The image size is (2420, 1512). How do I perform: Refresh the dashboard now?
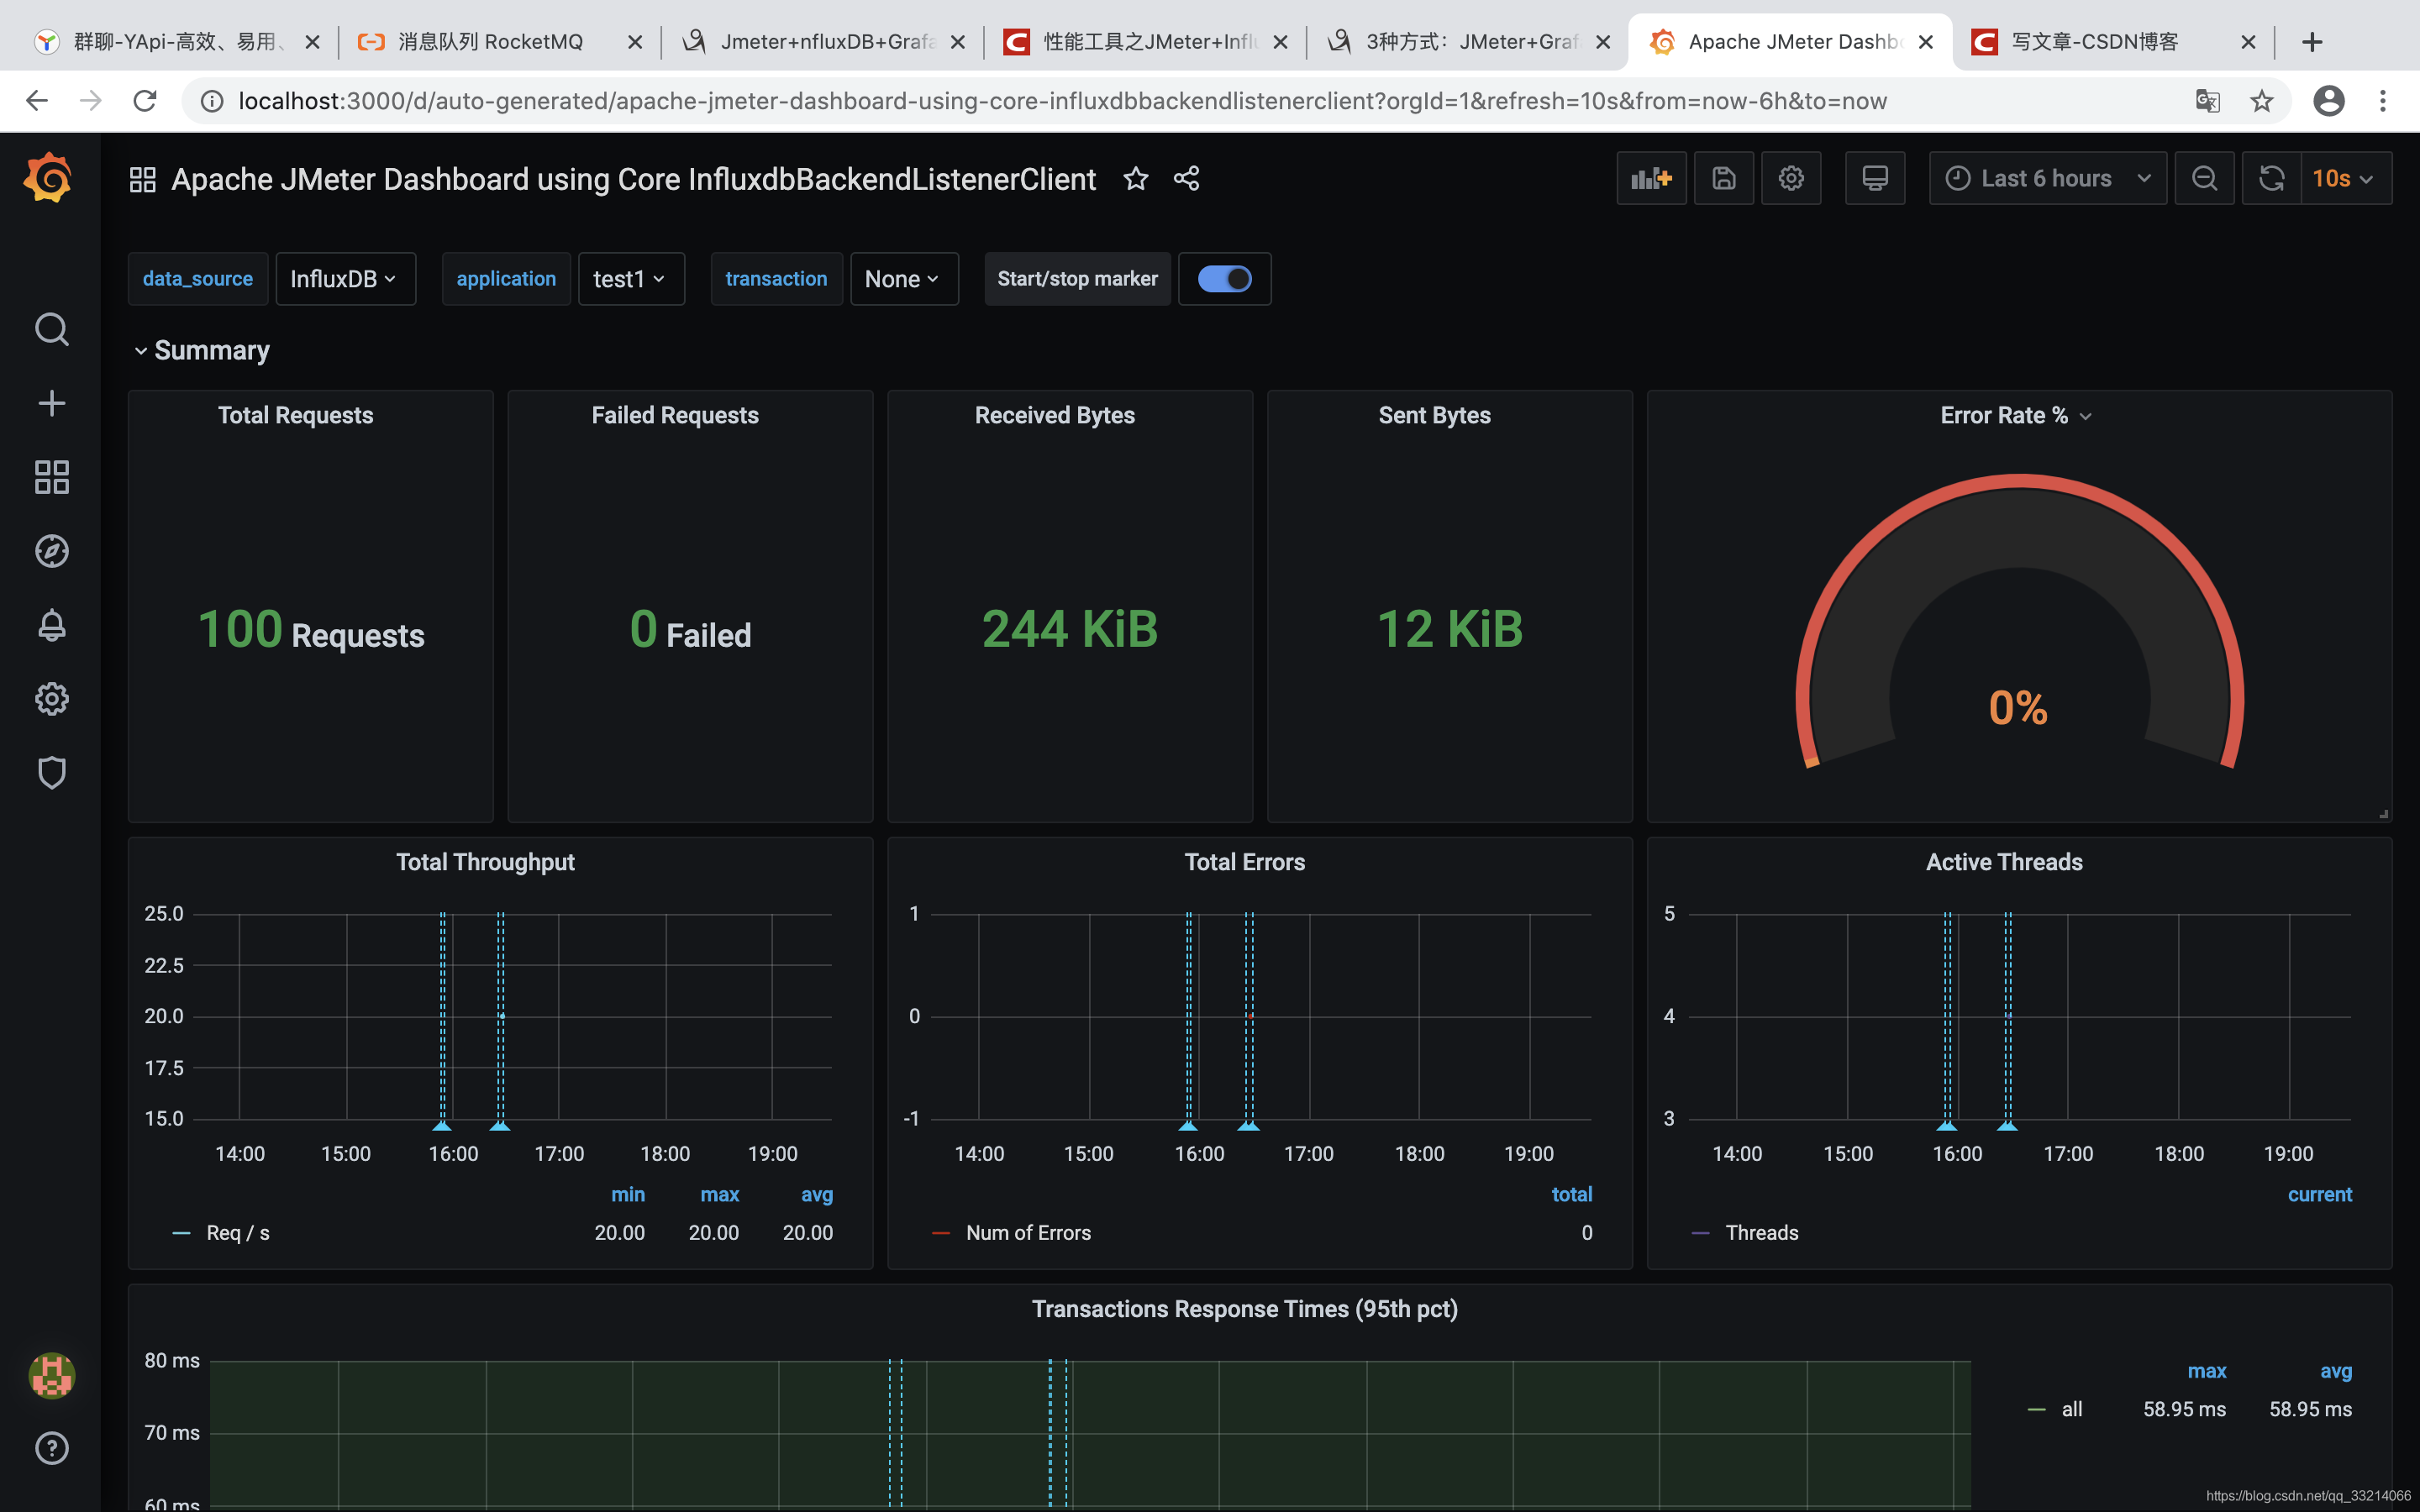(x=2271, y=178)
